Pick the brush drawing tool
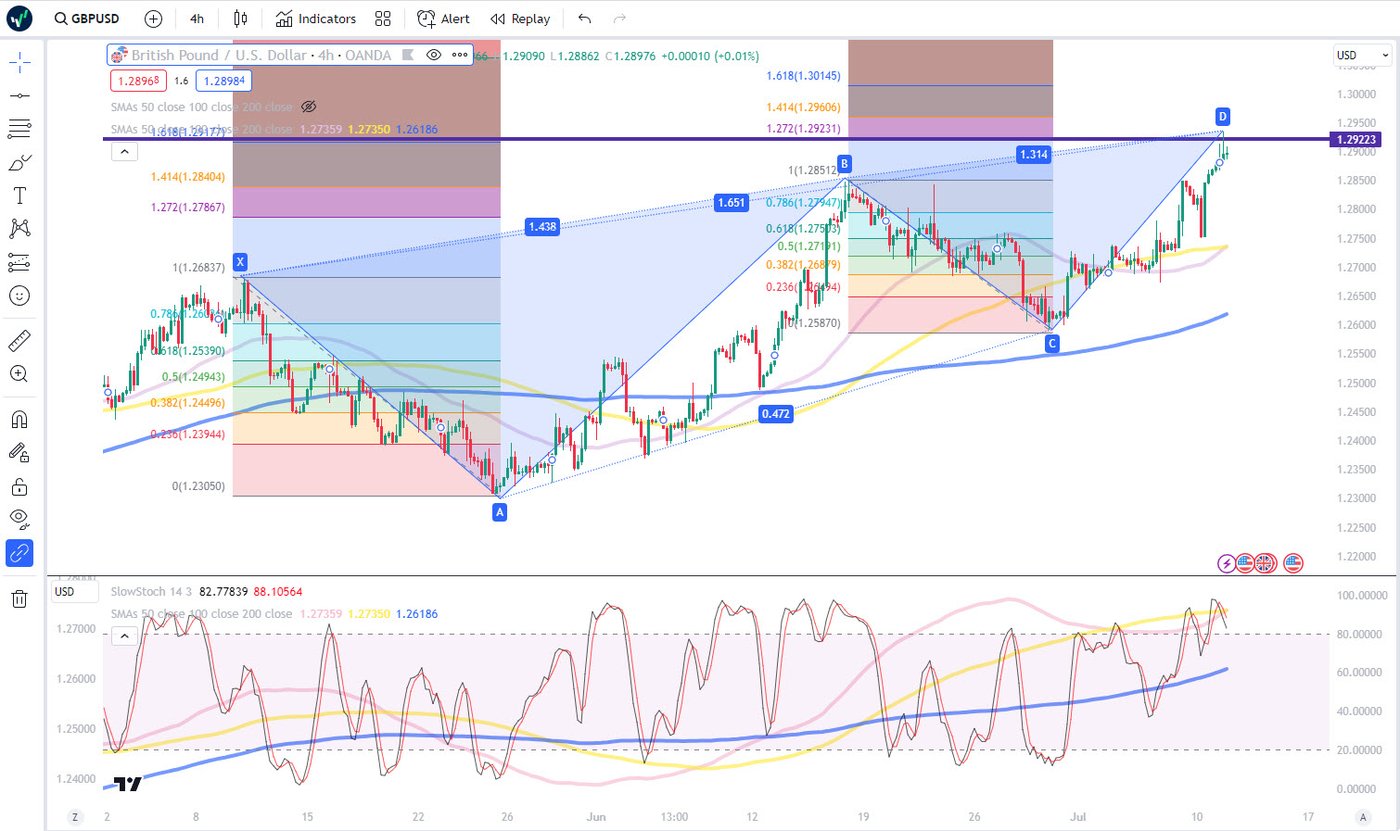 (x=19, y=162)
